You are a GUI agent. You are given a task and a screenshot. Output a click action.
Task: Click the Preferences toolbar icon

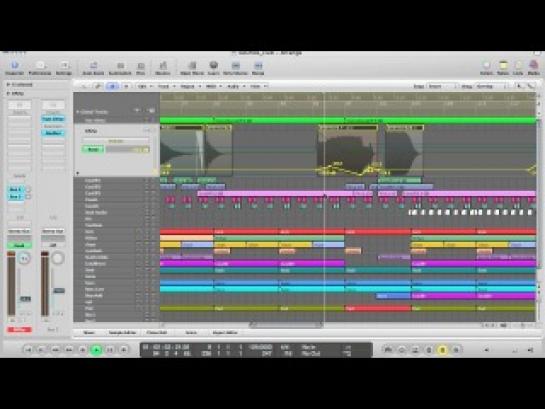[40, 68]
